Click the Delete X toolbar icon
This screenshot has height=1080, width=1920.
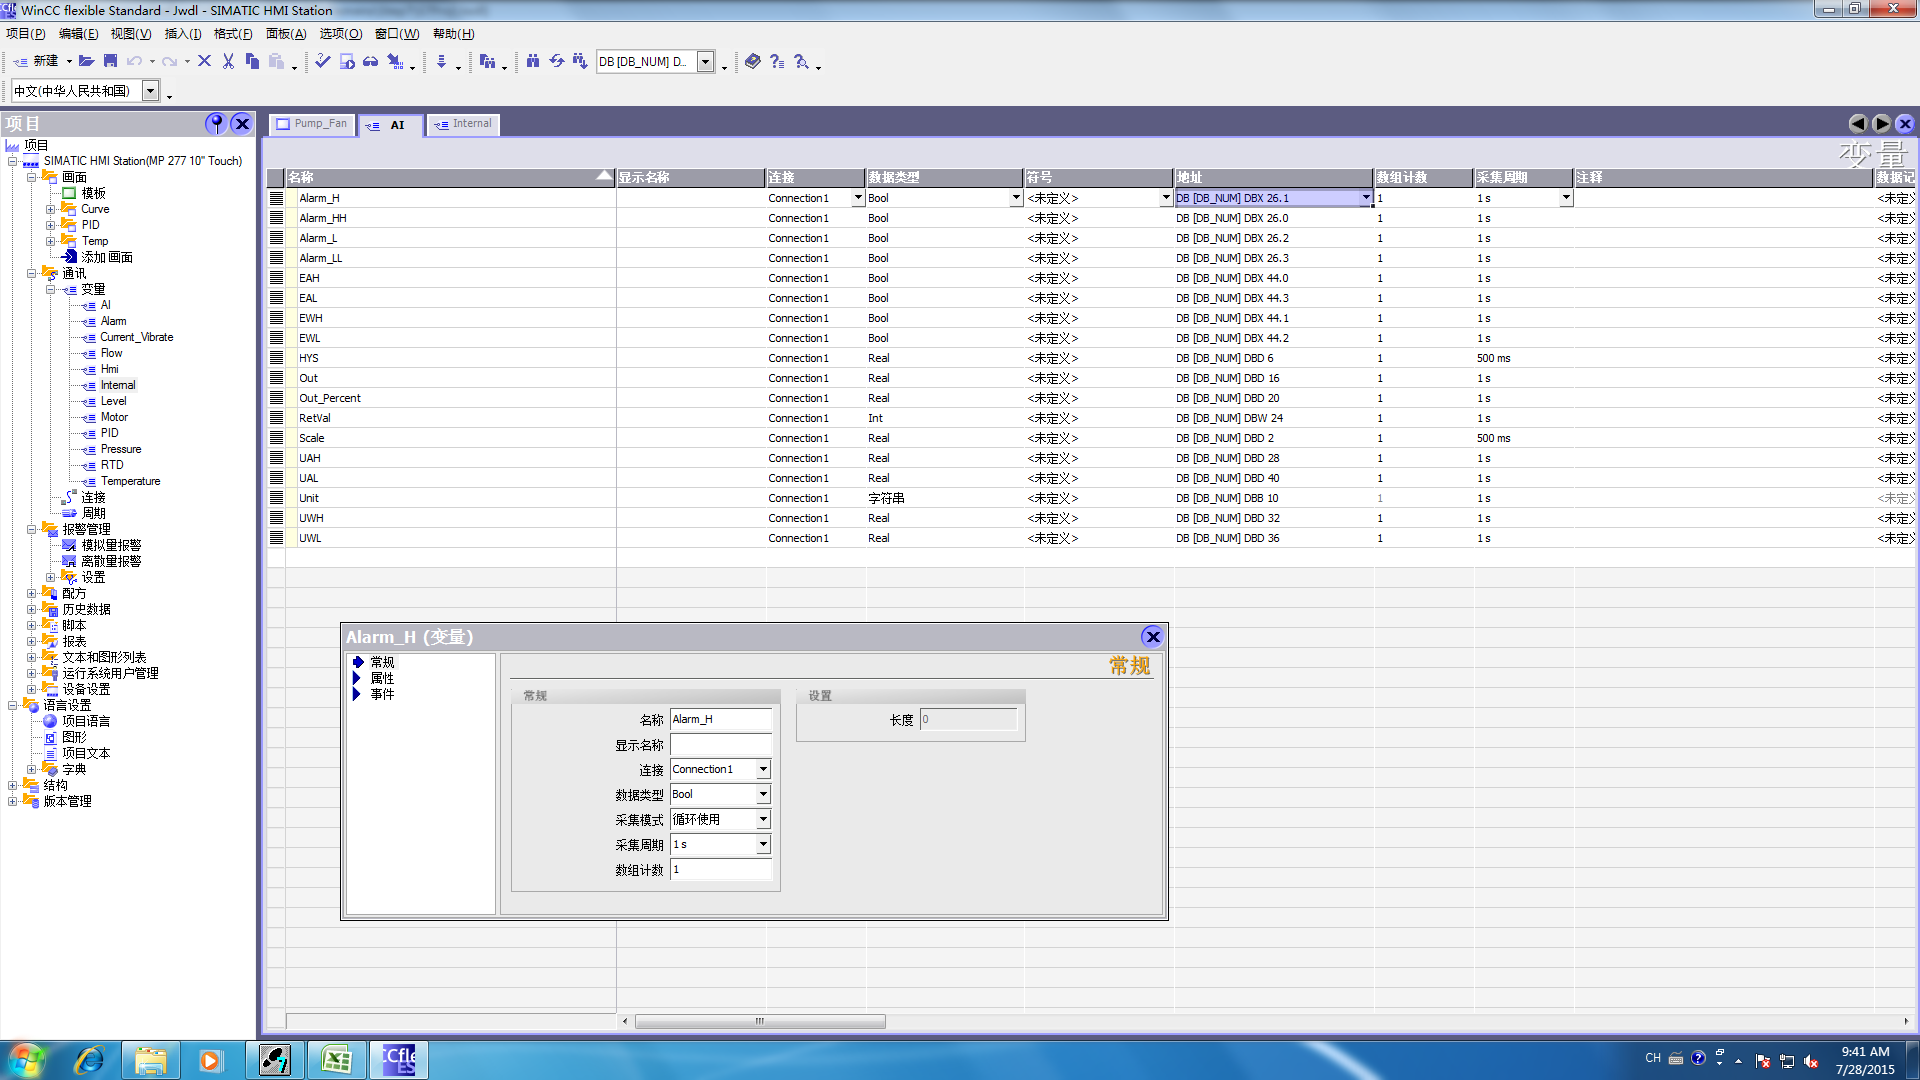[204, 62]
